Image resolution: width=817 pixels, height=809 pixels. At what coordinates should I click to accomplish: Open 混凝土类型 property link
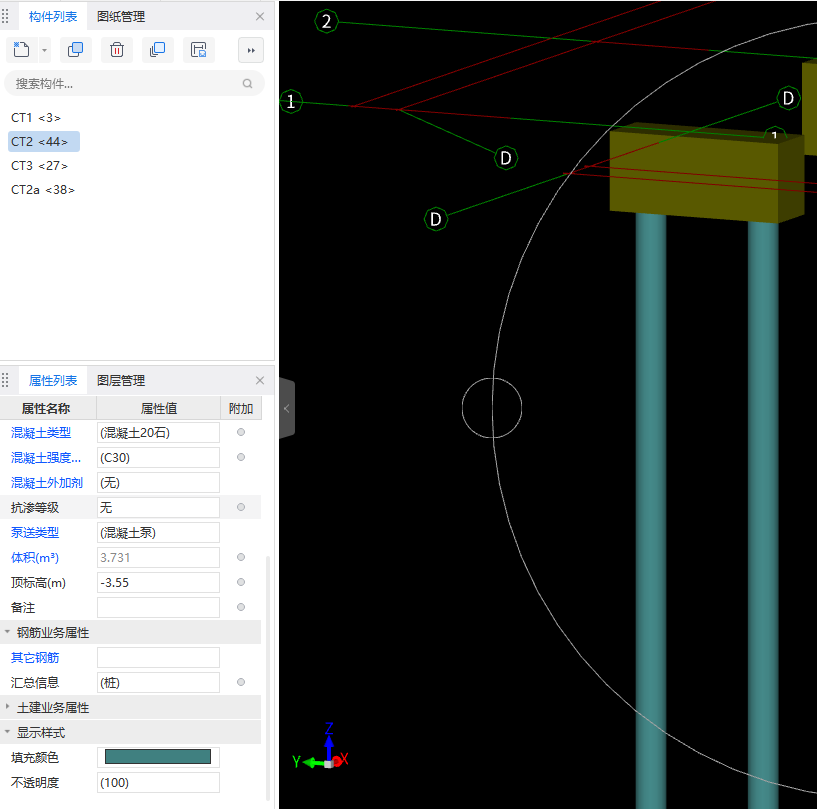tap(41, 433)
